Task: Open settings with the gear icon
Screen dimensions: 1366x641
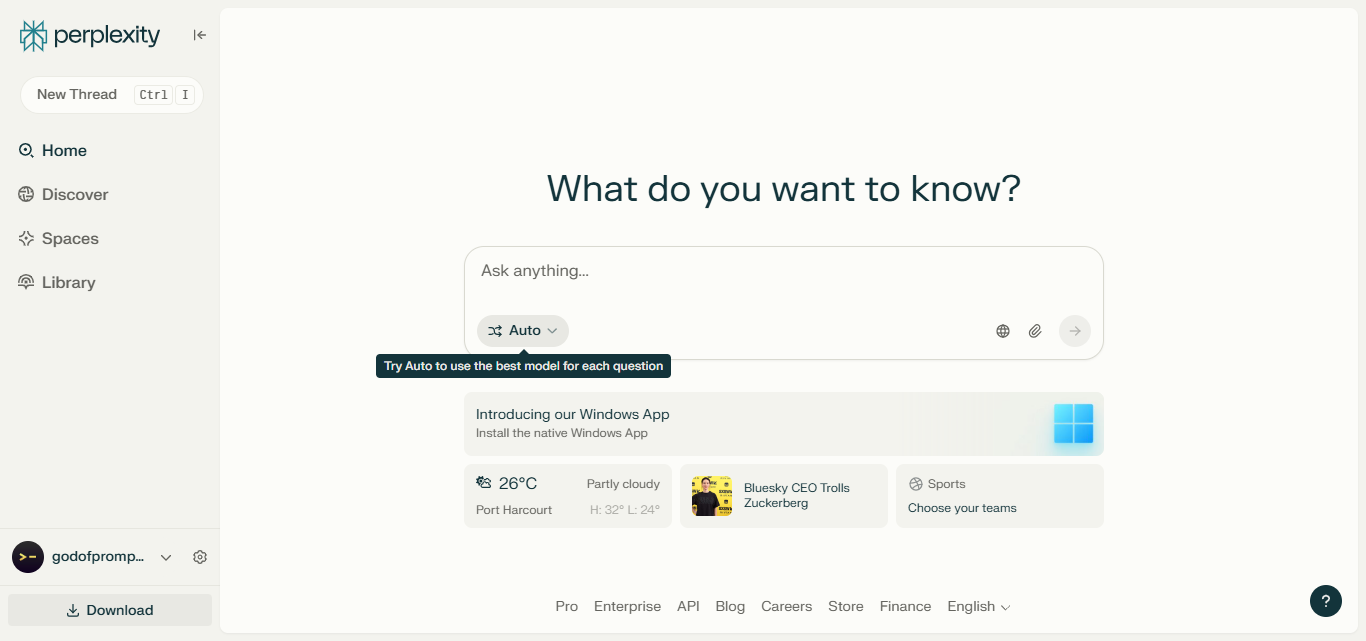Action: click(x=199, y=557)
